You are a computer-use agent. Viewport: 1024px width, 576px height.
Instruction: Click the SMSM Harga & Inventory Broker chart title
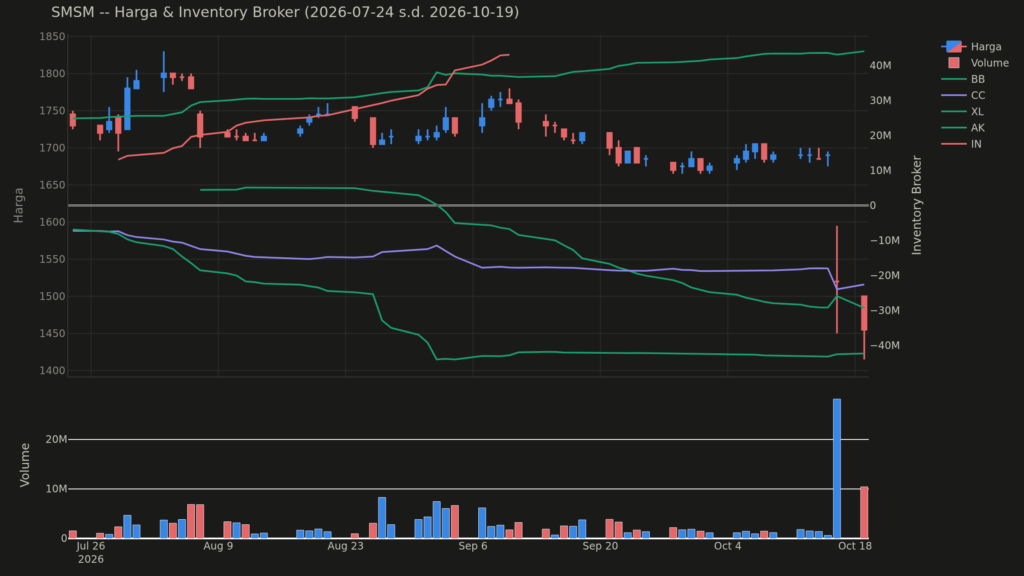click(285, 12)
